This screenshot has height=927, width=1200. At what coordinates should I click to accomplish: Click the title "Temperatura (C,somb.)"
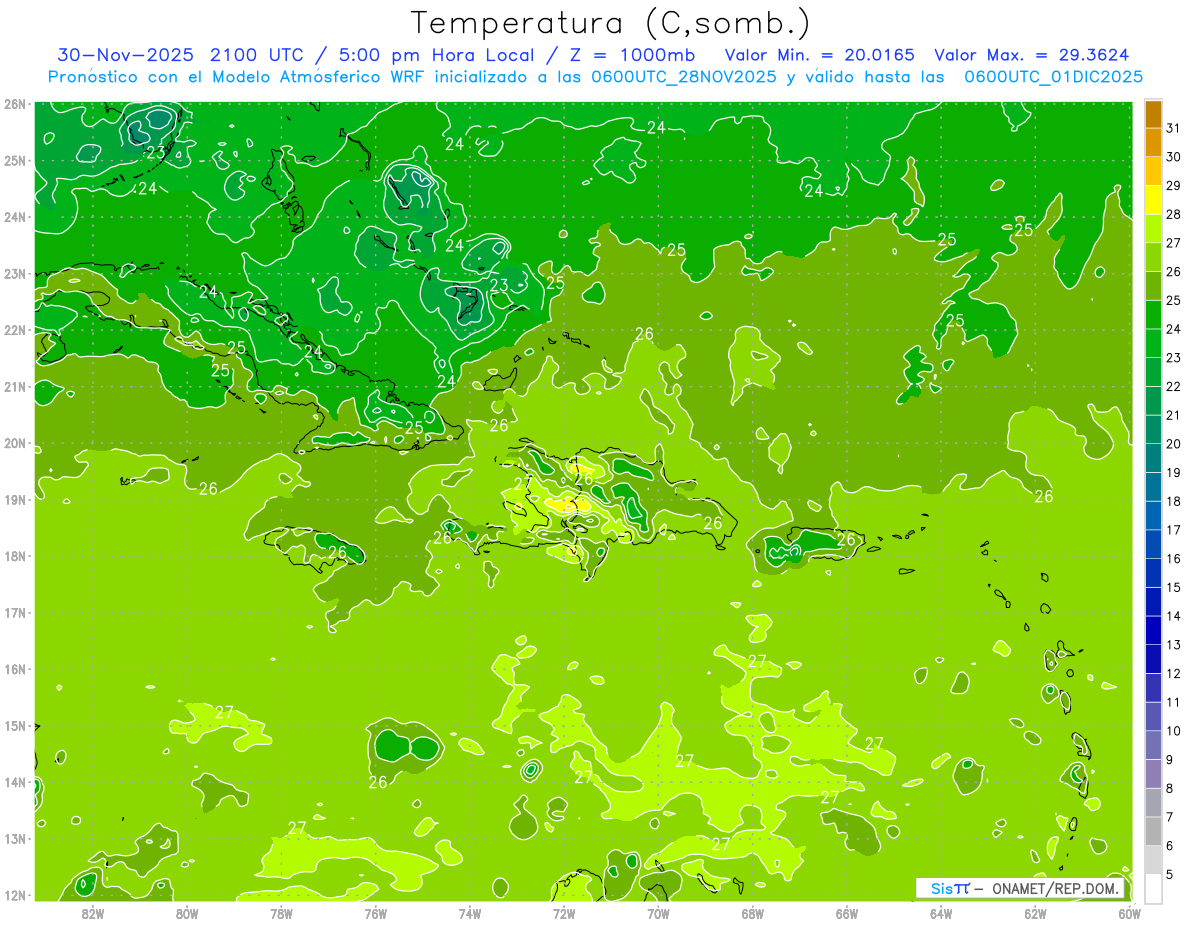pyautogui.click(x=611, y=23)
